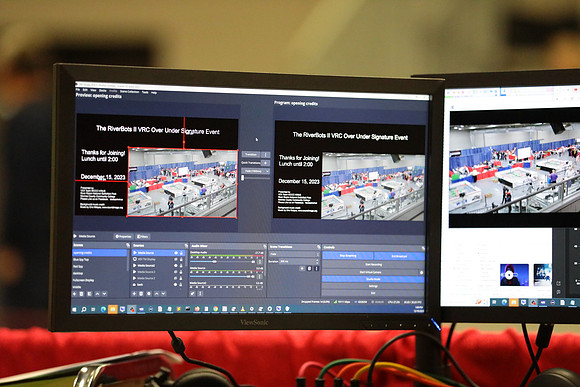Image resolution: width=580 pixels, height=387 pixels.
Task: Mute Media Source channel in Audio Mixer
Action: pyautogui.click(x=253, y=277)
